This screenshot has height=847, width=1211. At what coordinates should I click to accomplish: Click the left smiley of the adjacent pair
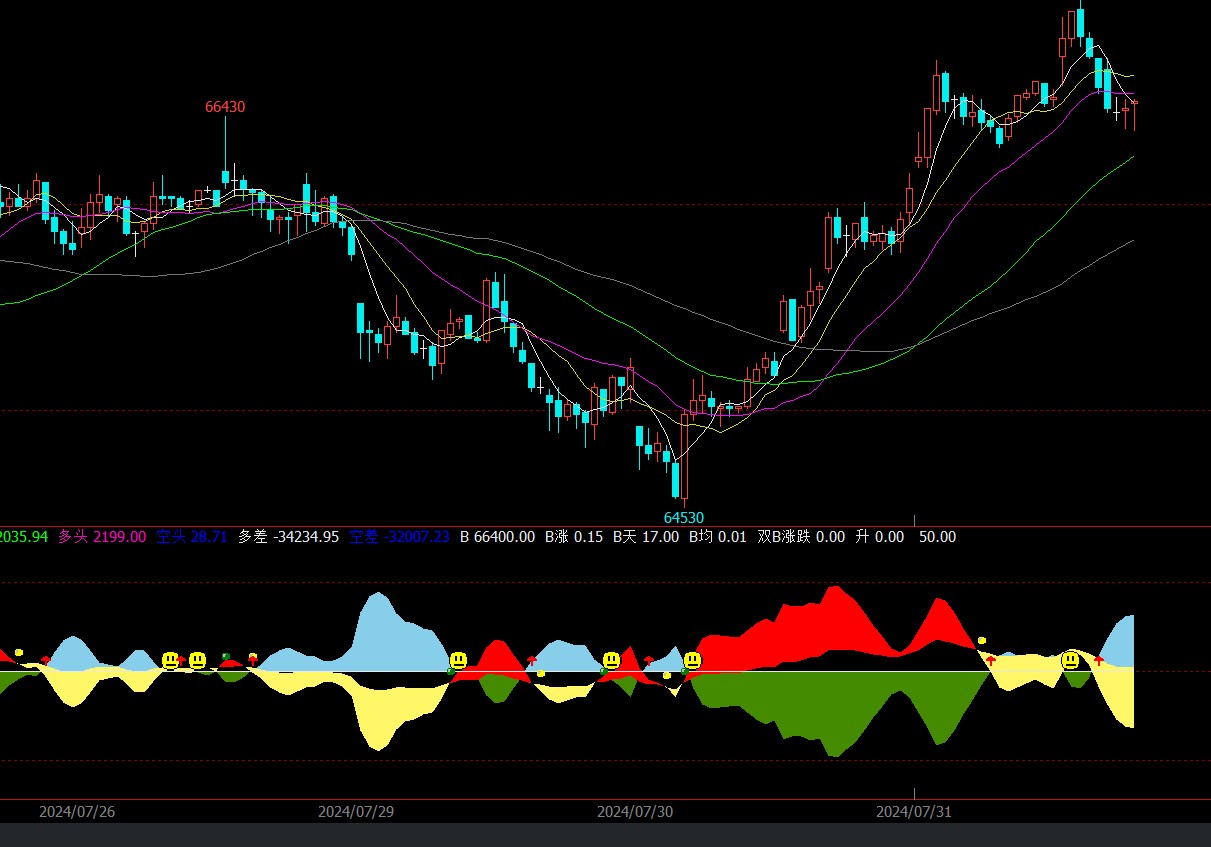(170, 660)
